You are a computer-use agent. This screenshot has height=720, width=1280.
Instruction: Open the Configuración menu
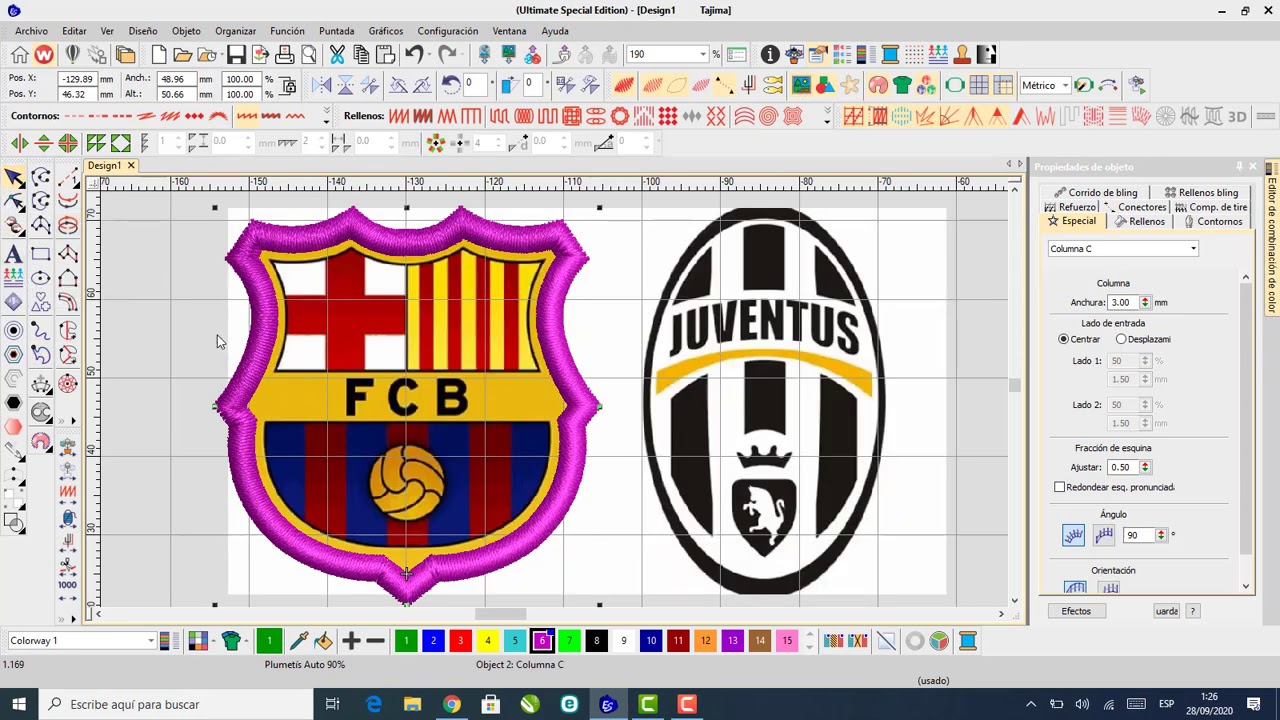448,31
